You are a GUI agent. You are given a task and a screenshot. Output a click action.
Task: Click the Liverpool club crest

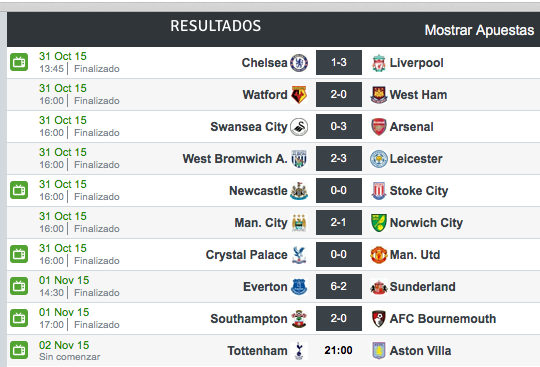pos(379,63)
